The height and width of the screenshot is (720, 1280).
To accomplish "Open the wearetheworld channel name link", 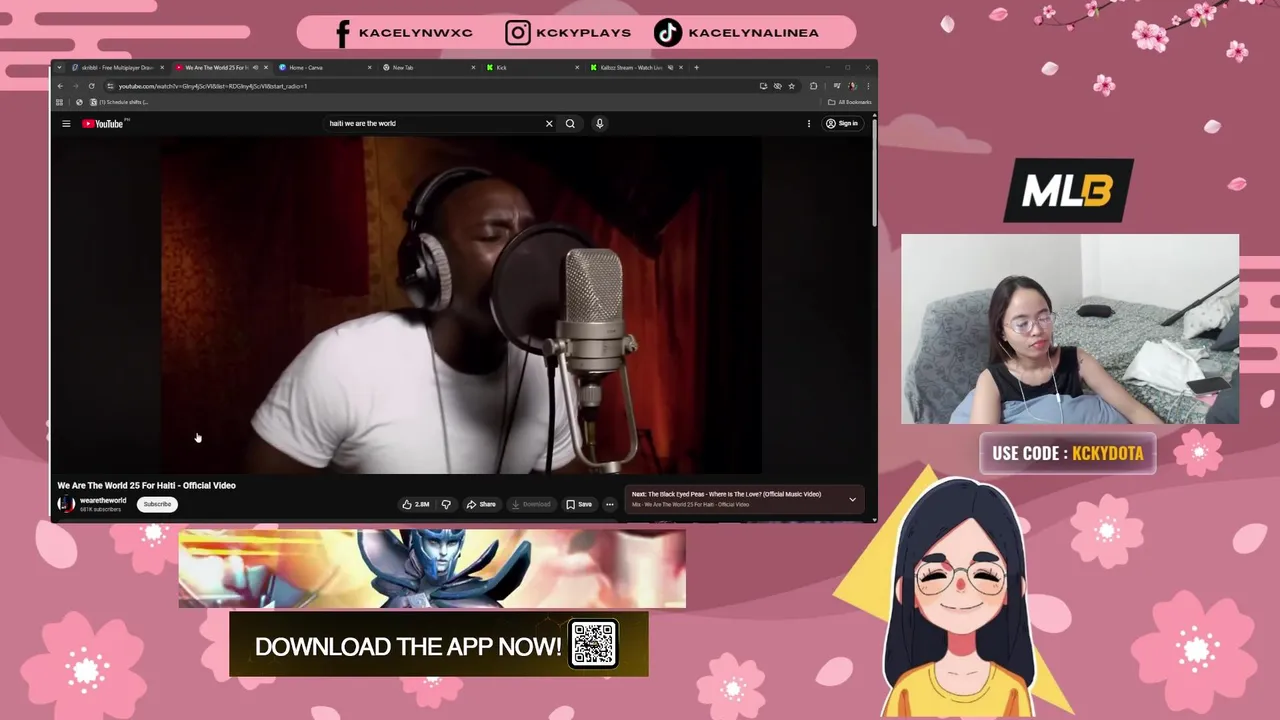I will (x=103, y=500).
